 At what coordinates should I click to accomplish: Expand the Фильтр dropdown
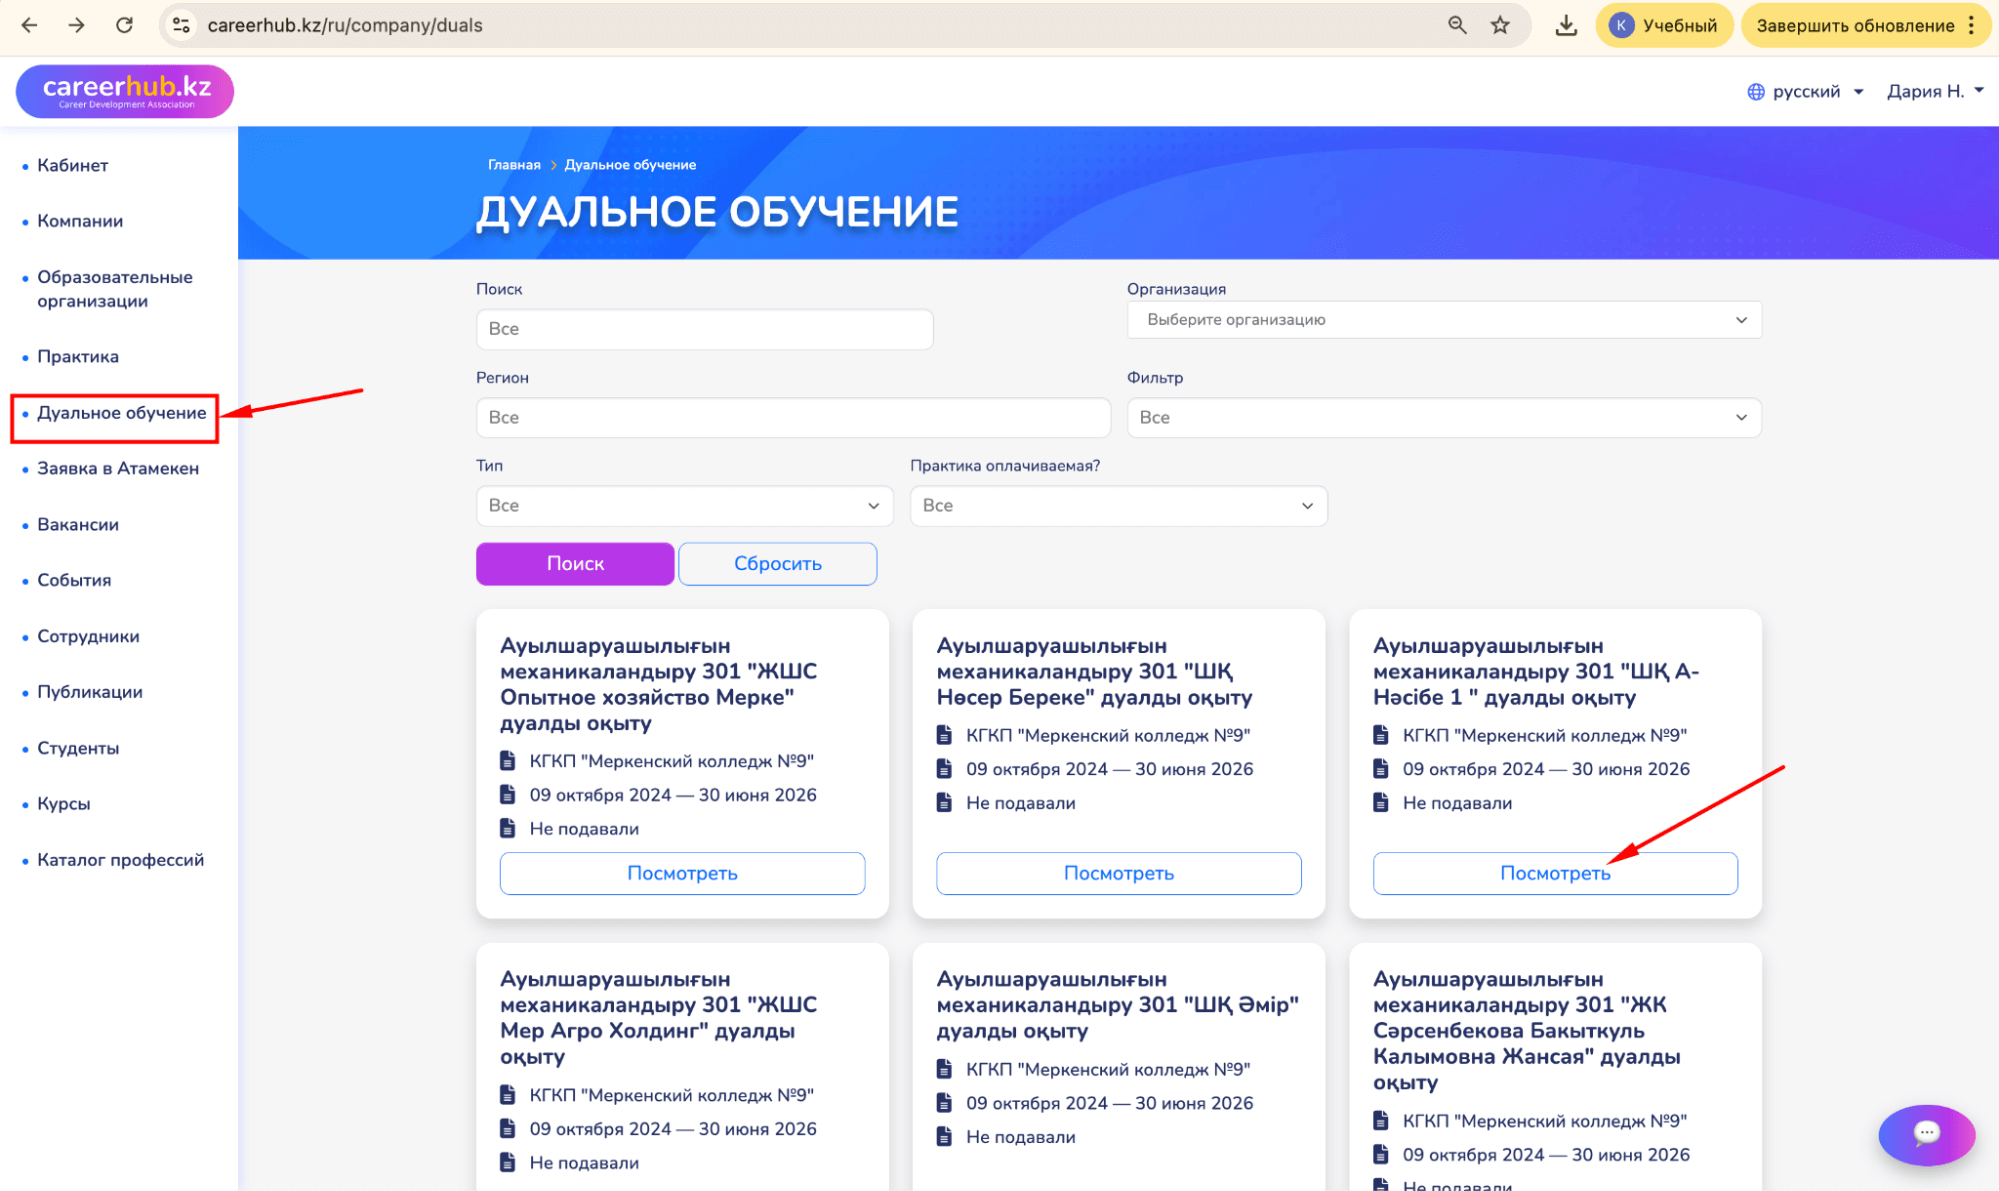[1443, 417]
